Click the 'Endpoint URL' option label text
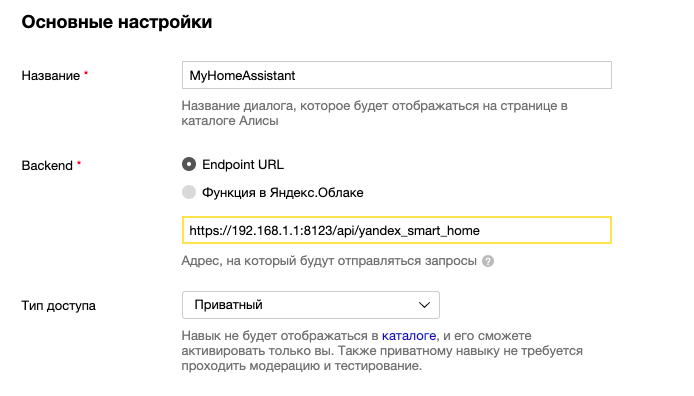 [x=243, y=165]
